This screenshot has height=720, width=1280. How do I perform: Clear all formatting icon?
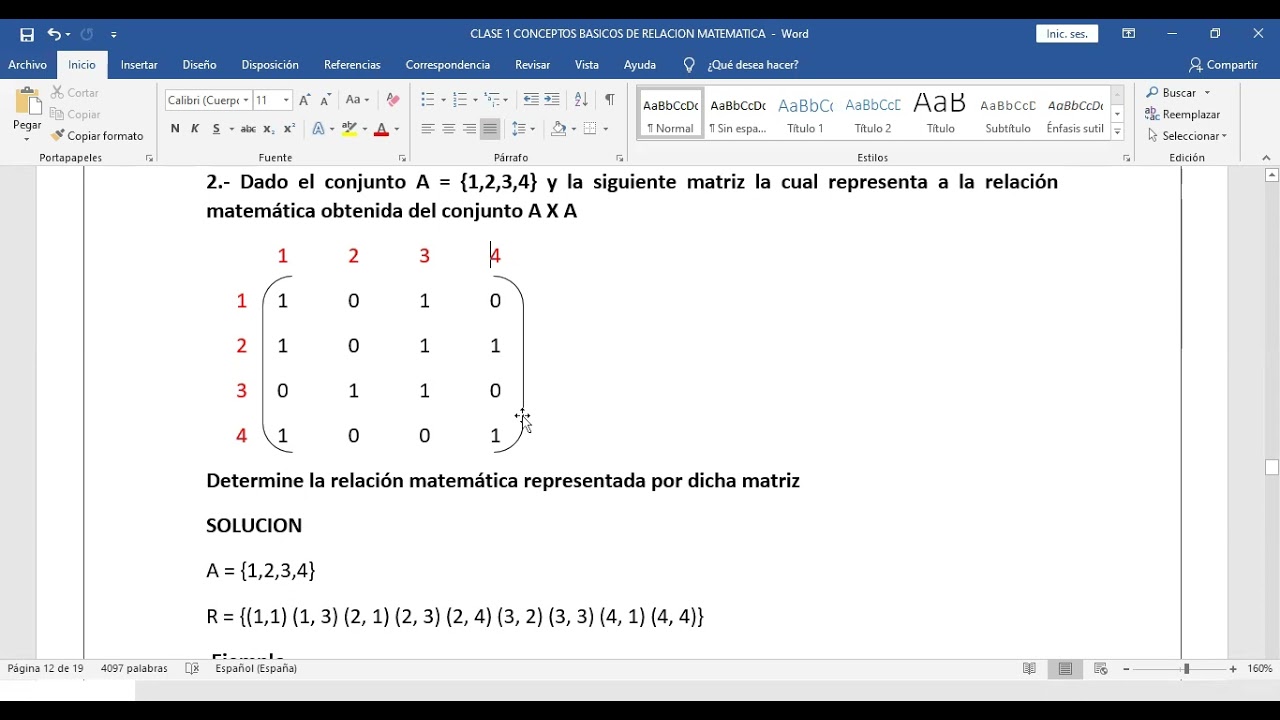(x=392, y=100)
